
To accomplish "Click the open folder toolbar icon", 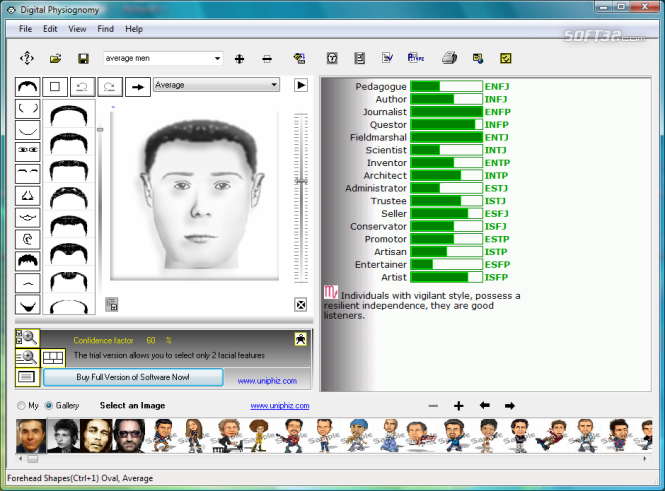I will (55, 59).
